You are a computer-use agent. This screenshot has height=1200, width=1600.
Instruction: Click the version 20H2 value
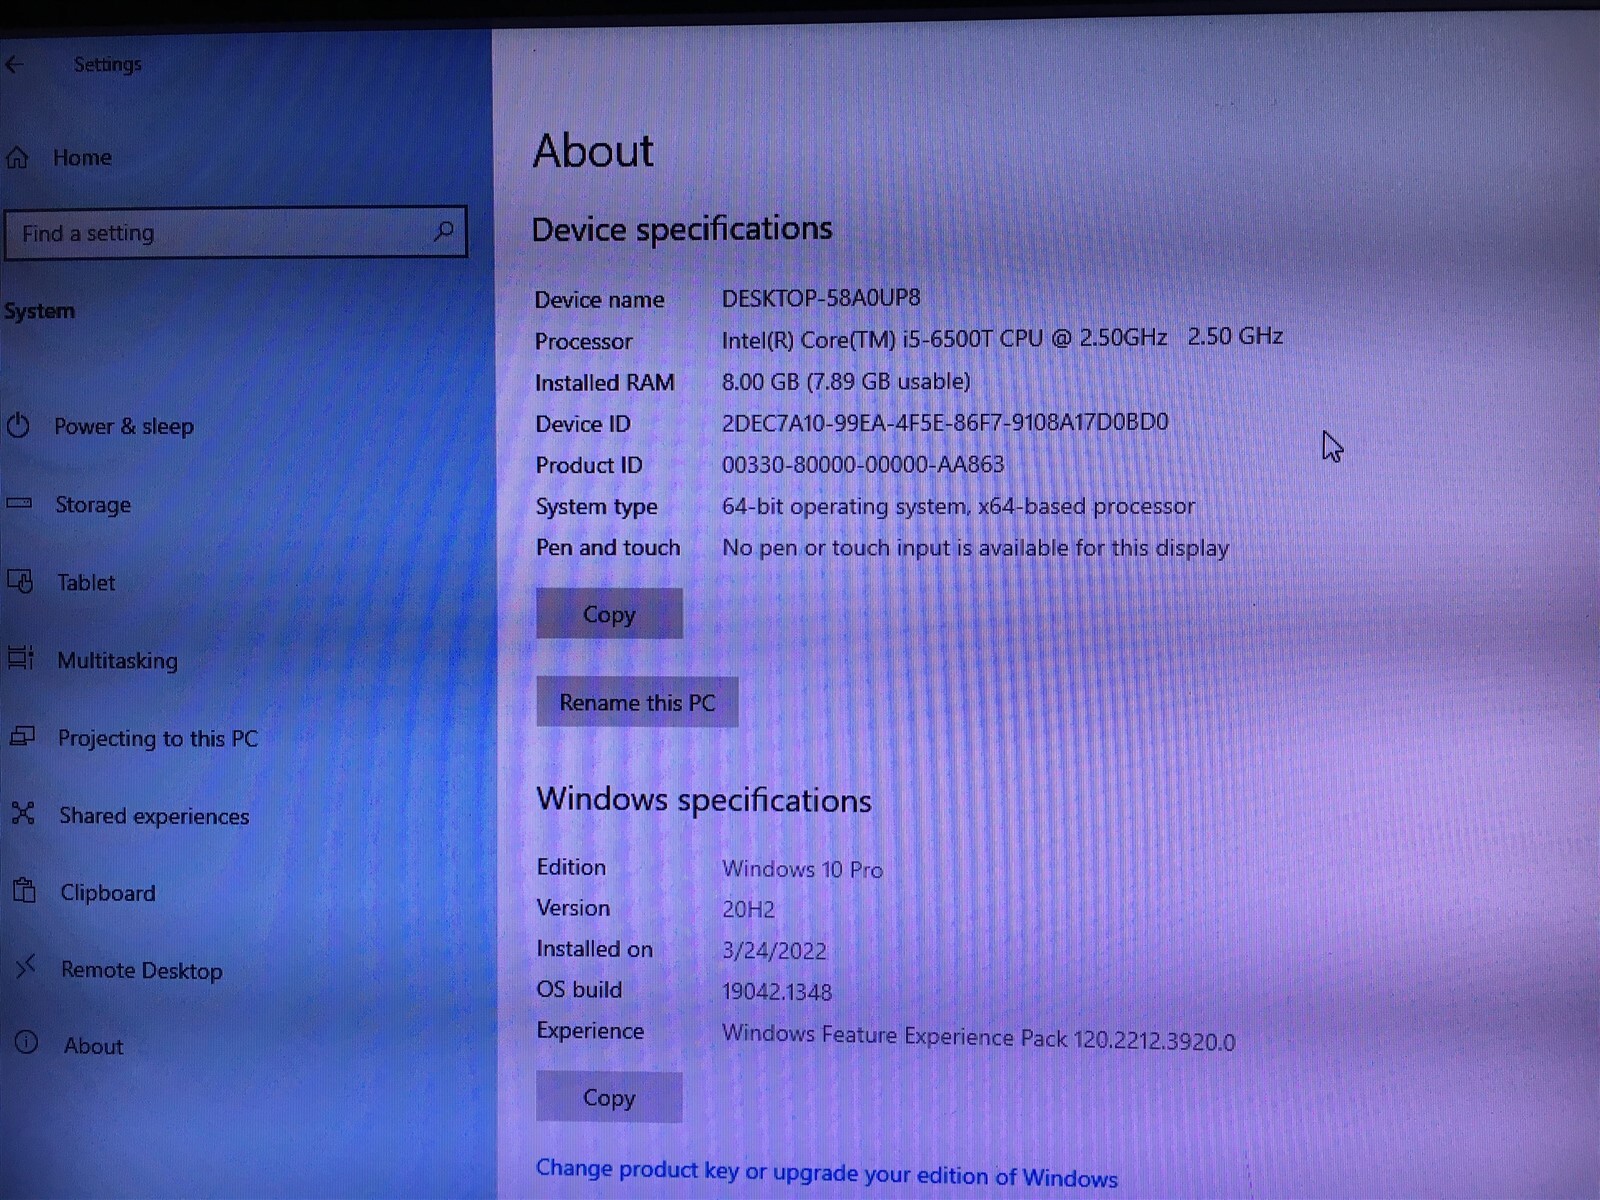coord(748,910)
